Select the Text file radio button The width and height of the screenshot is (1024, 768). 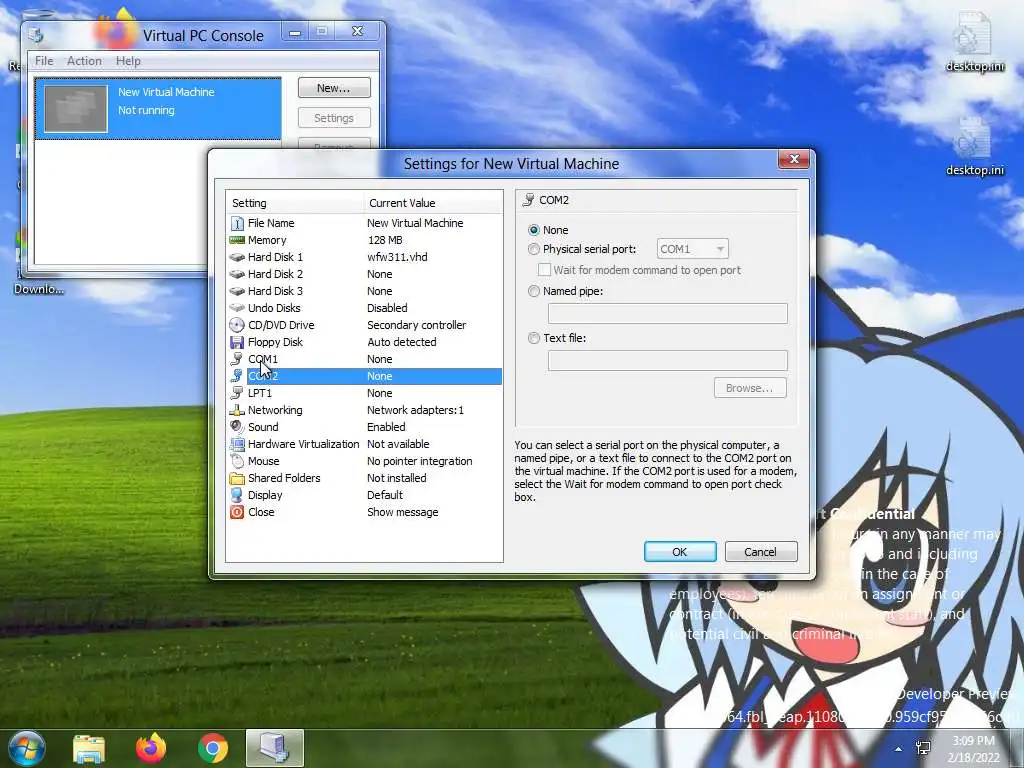534,338
